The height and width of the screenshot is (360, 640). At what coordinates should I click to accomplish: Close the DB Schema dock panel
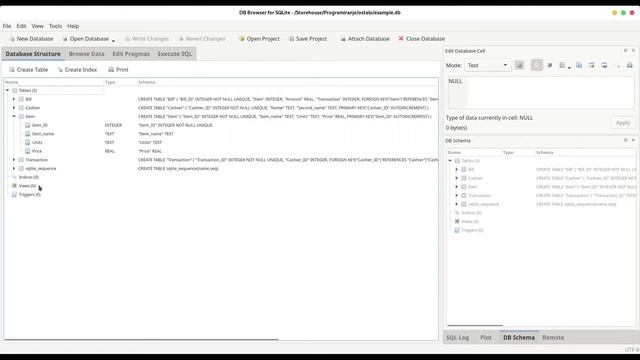click(x=633, y=140)
